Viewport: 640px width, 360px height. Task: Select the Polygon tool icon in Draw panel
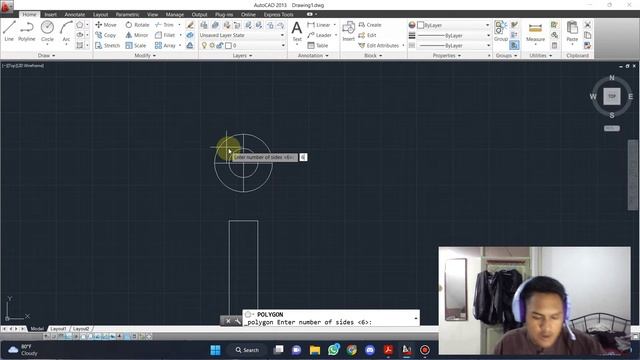[80, 25]
